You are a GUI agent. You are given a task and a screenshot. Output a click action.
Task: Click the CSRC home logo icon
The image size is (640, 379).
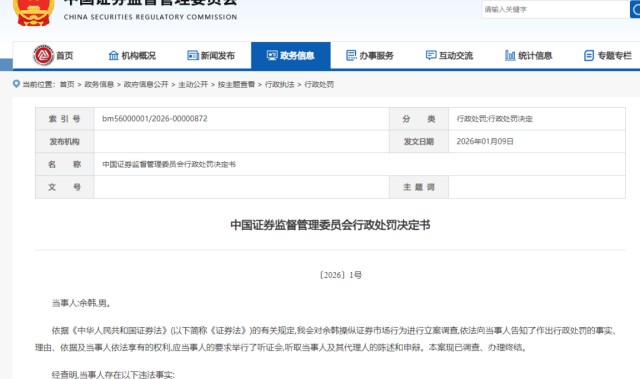pyautogui.click(x=43, y=55)
